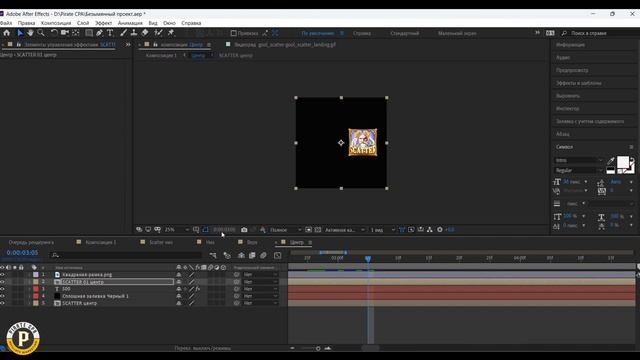This screenshot has height=360, width=640.
Task: Expand the workspace overflow chevron
Action: [x=537, y=33]
